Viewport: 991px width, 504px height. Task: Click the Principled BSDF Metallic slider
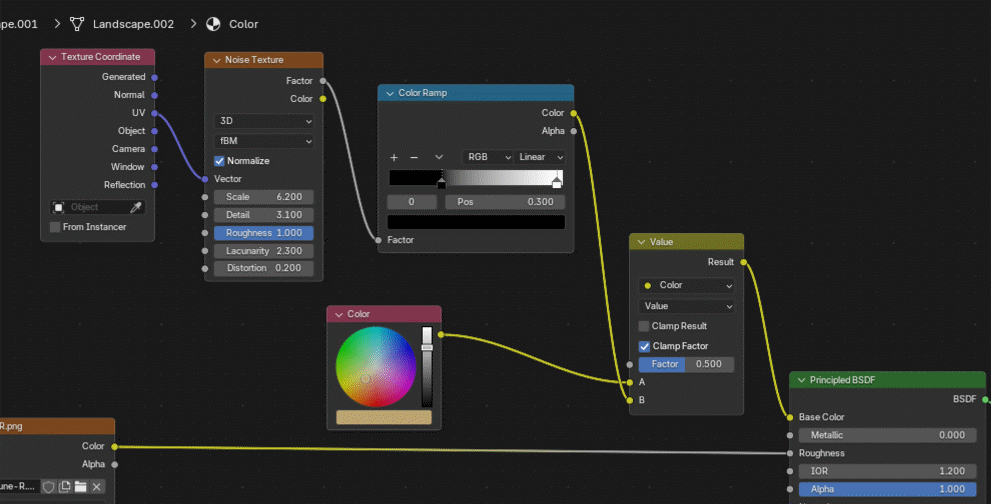pyautogui.click(x=887, y=435)
